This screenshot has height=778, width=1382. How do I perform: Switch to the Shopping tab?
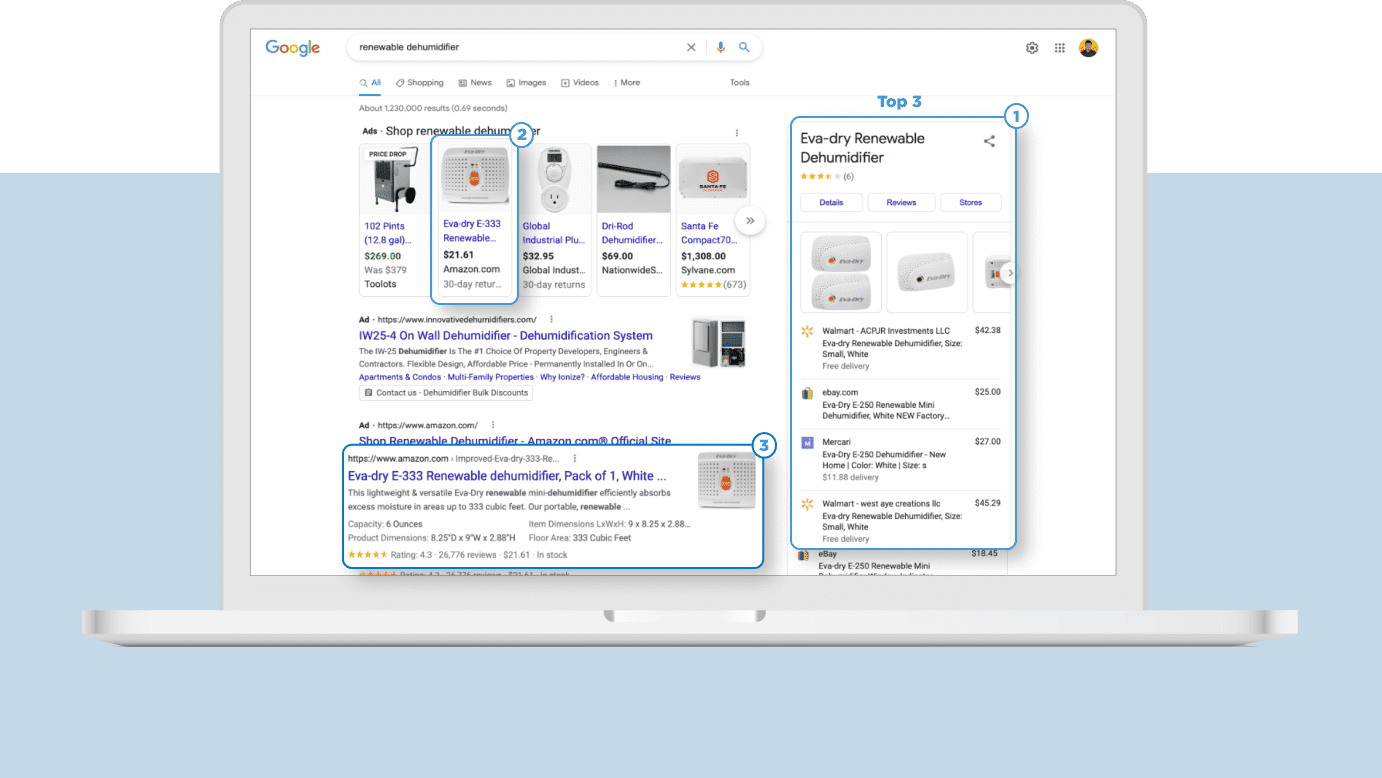click(x=420, y=83)
